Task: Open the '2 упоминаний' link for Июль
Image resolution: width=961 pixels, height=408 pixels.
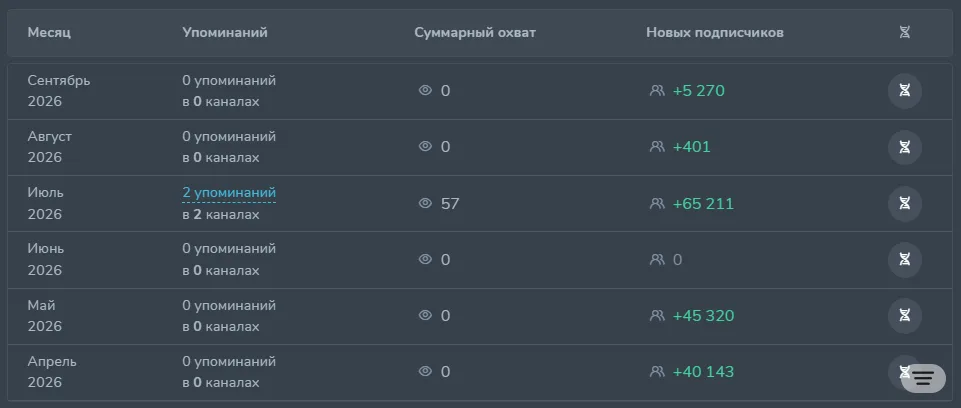Action: click(229, 193)
